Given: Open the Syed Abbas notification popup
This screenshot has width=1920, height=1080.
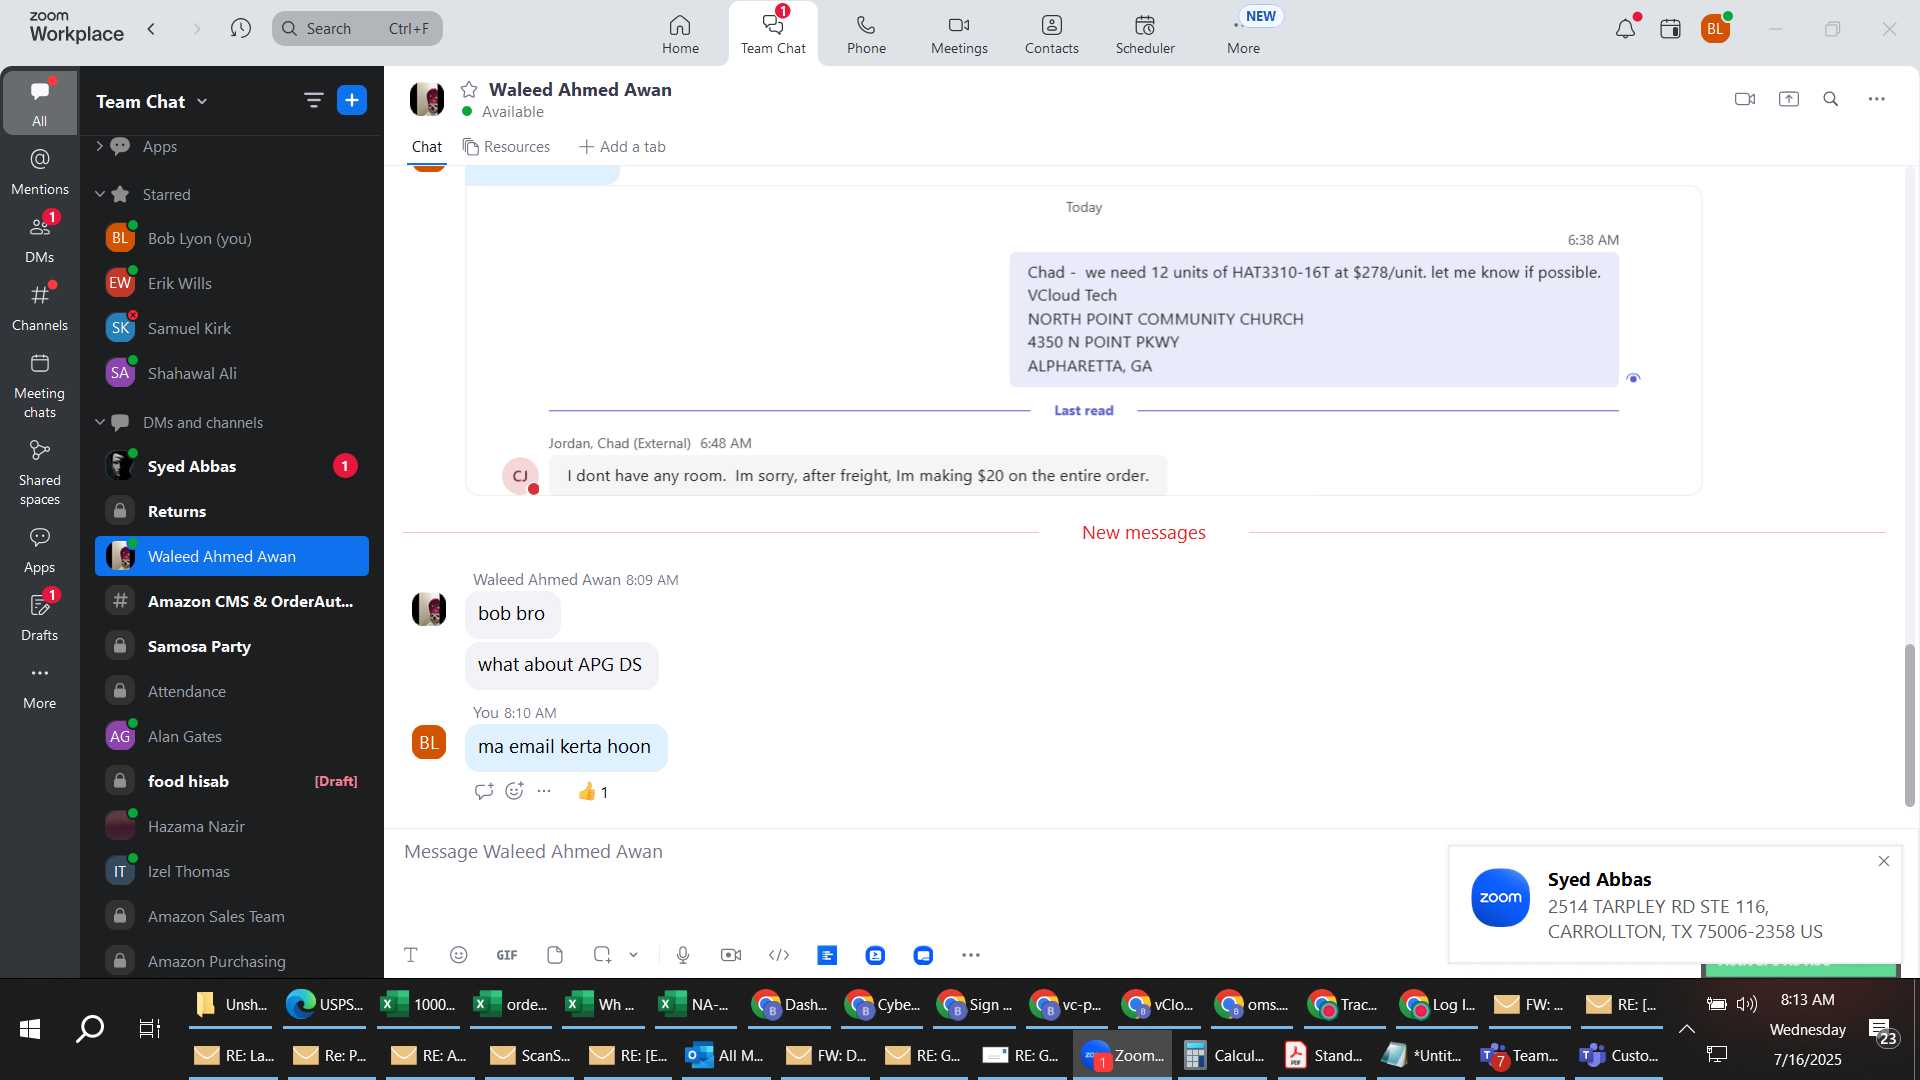Looking at the screenshot, I should coord(1675,904).
